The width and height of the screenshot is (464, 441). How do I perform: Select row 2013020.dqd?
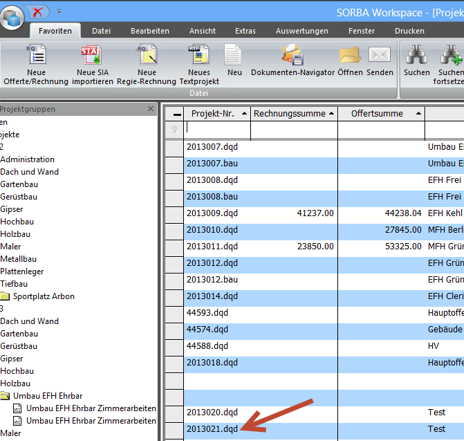click(212, 413)
